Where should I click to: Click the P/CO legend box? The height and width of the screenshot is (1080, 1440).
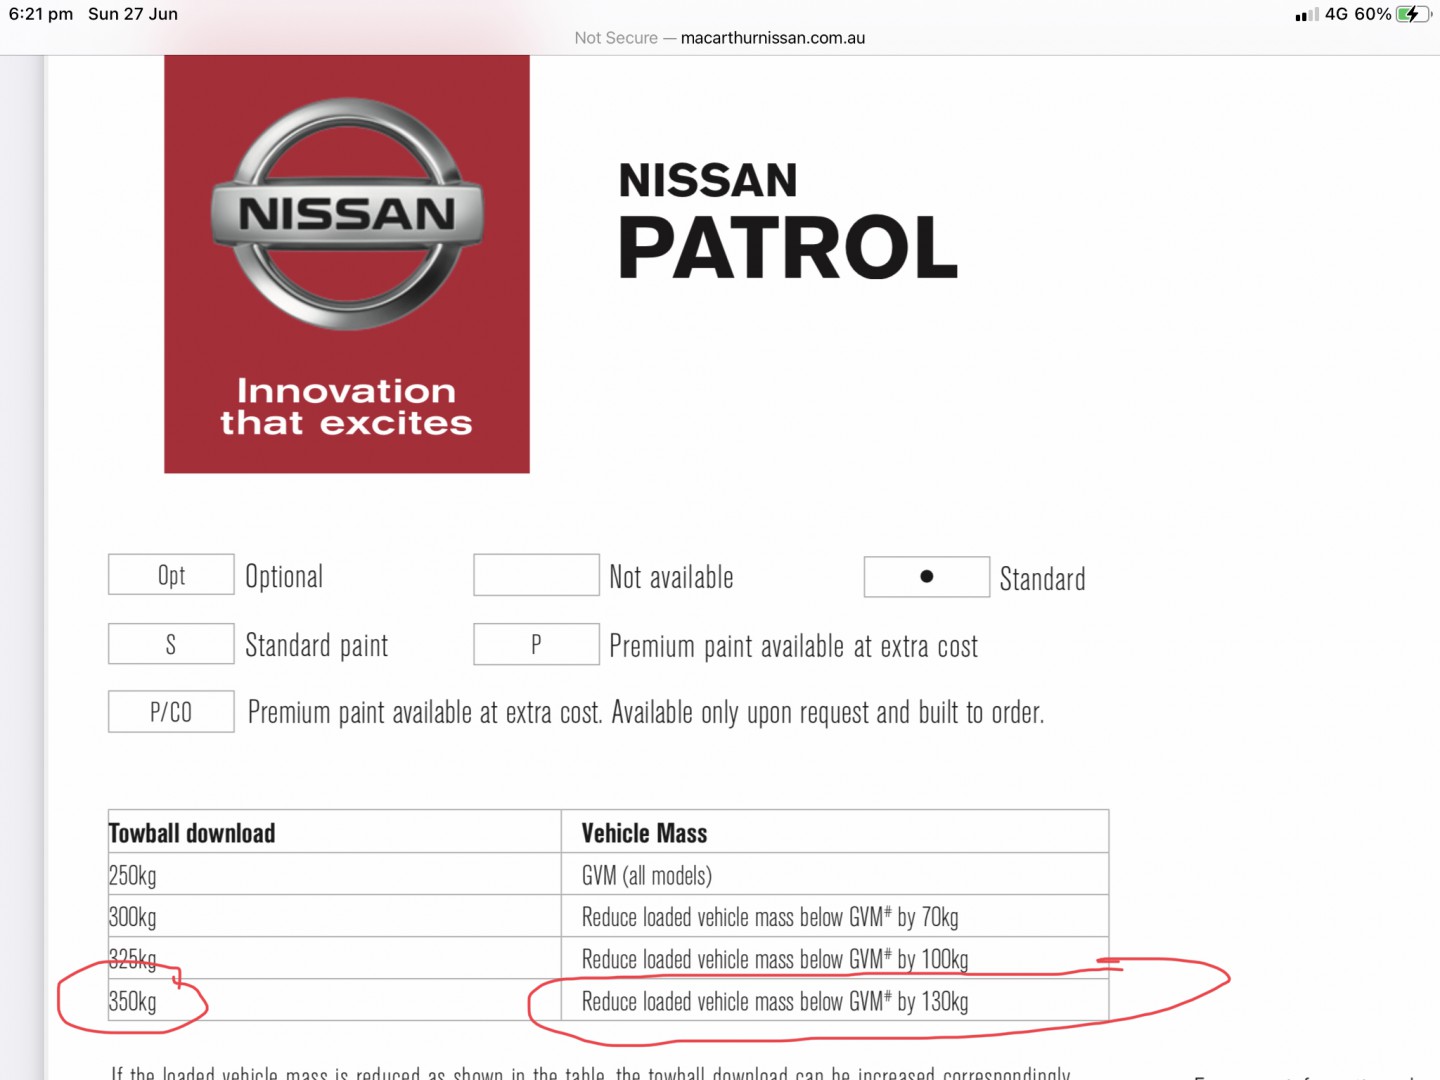tap(171, 712)
